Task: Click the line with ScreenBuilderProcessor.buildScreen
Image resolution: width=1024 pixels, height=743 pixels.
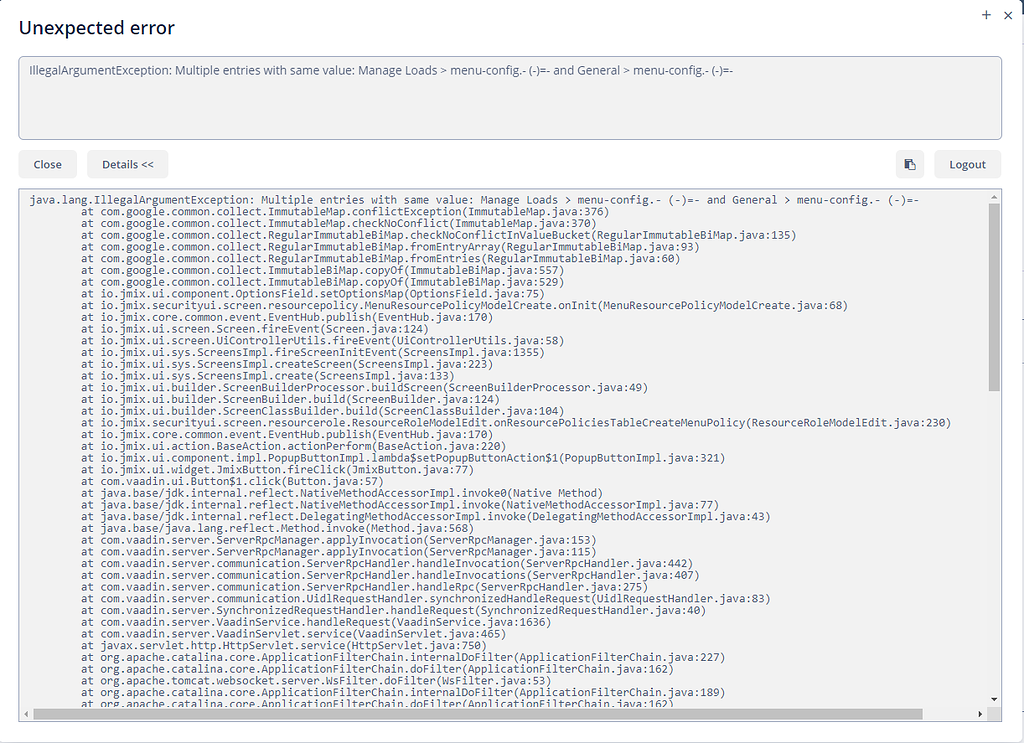Action: point(364,388)
